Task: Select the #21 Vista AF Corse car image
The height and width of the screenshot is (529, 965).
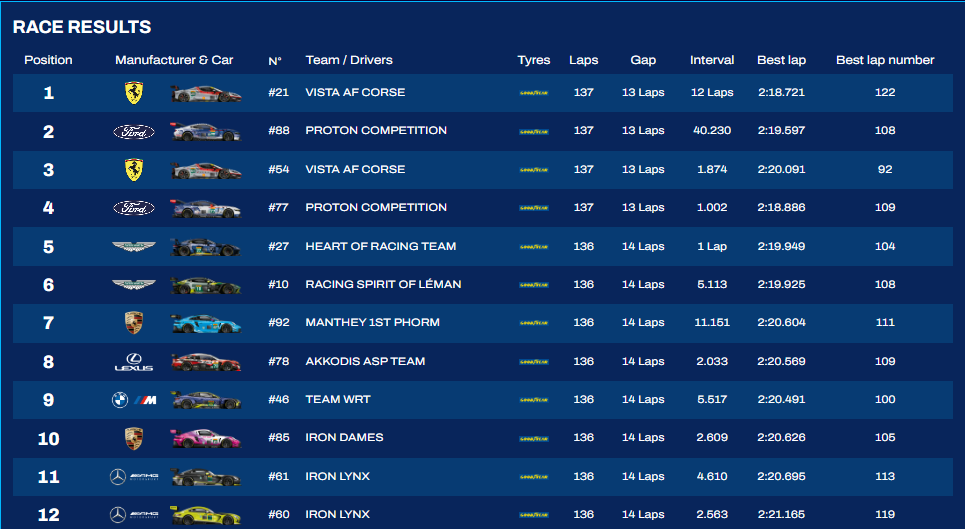Action: (206, 93)
